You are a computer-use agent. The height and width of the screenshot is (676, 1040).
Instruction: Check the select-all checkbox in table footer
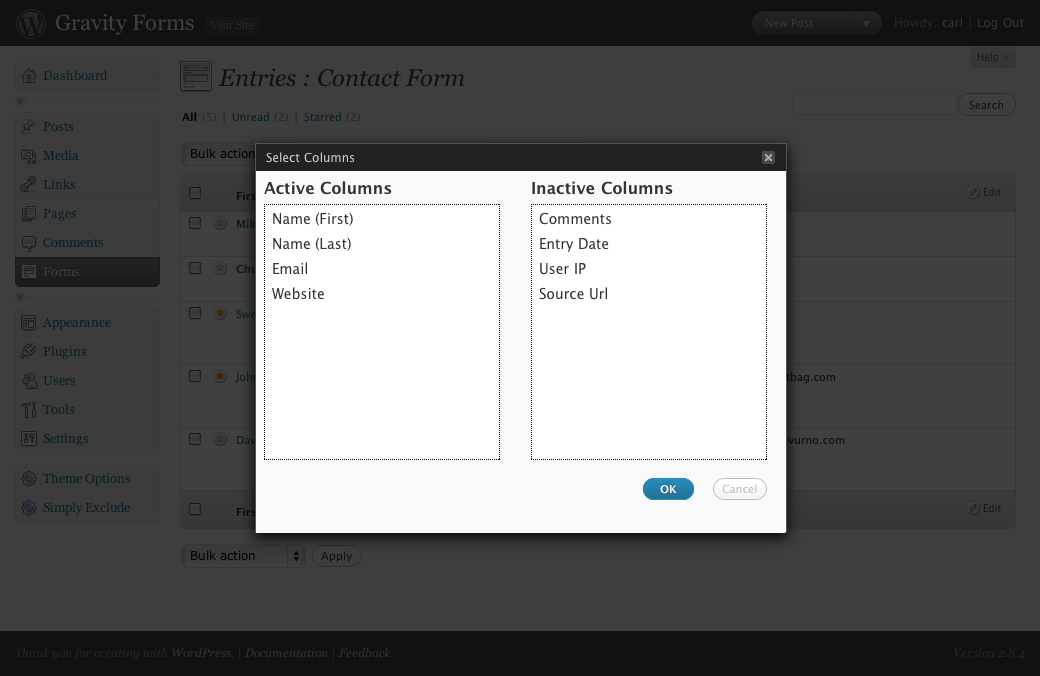195,509
